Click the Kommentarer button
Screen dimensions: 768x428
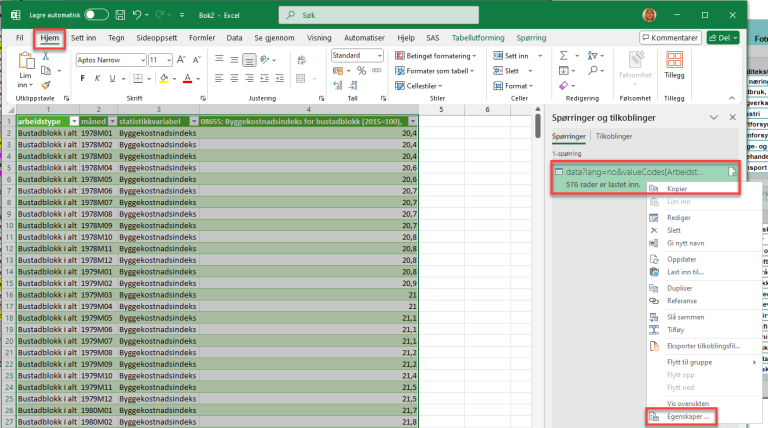(669, 37)
